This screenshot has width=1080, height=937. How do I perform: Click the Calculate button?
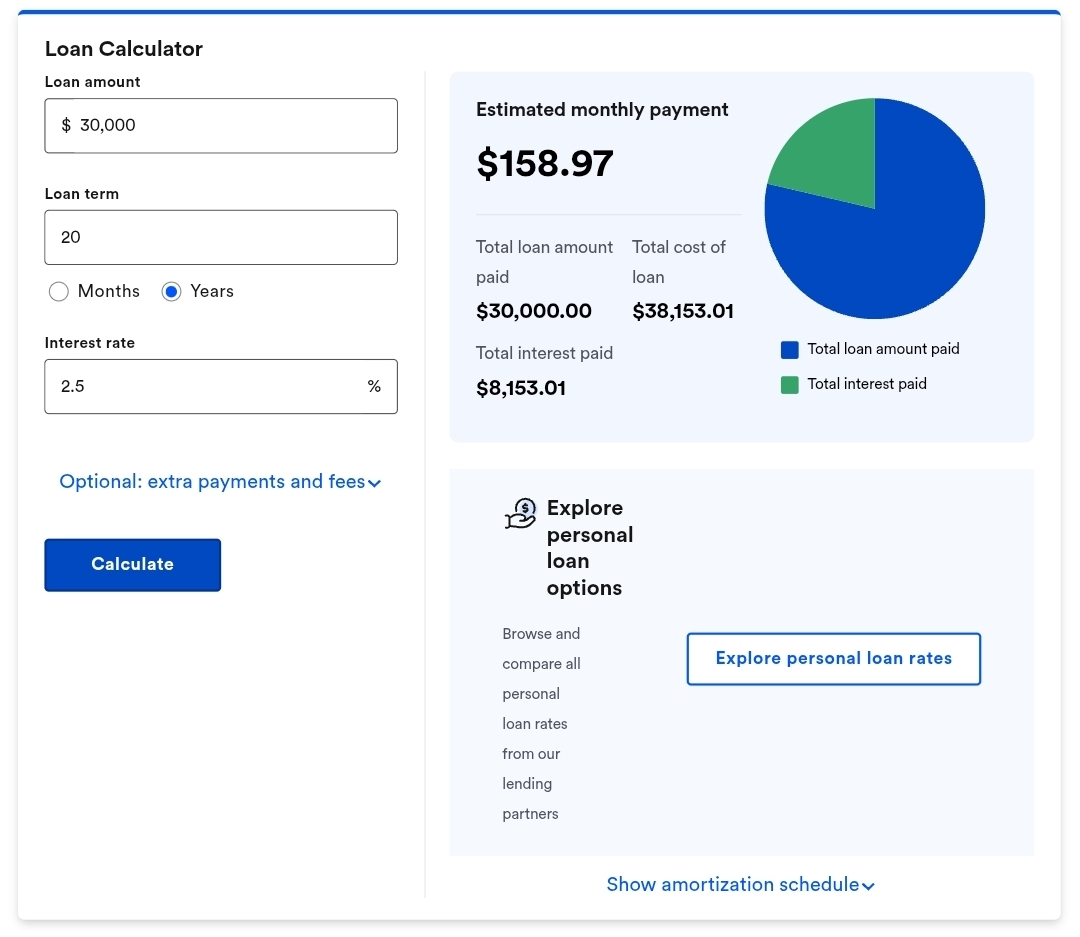coord(133,565)
